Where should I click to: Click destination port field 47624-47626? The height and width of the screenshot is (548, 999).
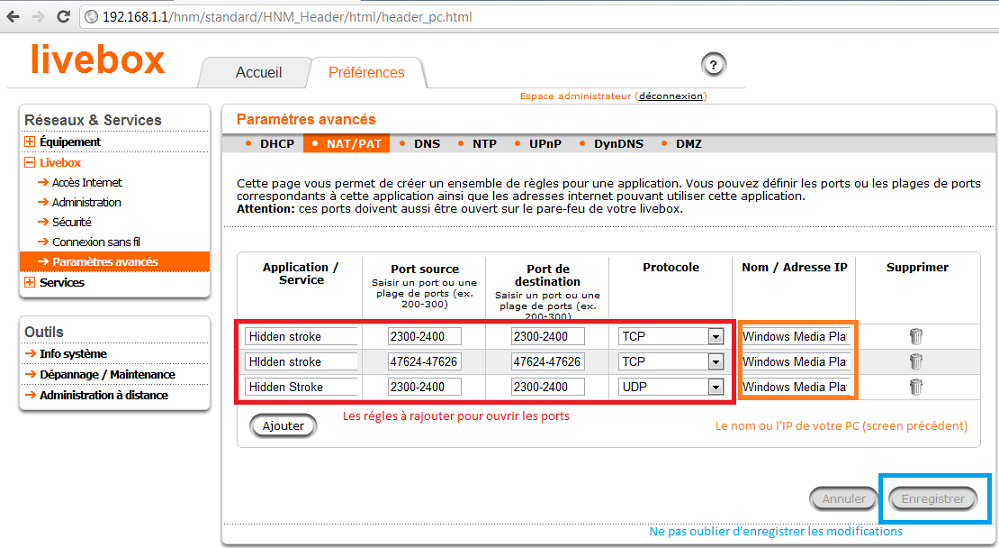(548, 362)
